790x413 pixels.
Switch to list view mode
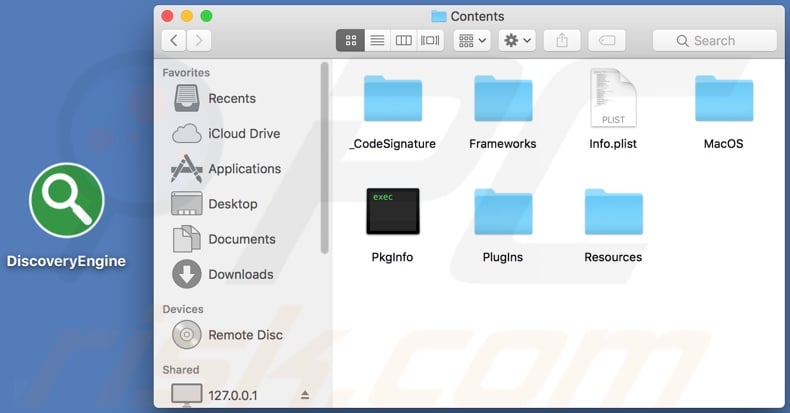377,41
